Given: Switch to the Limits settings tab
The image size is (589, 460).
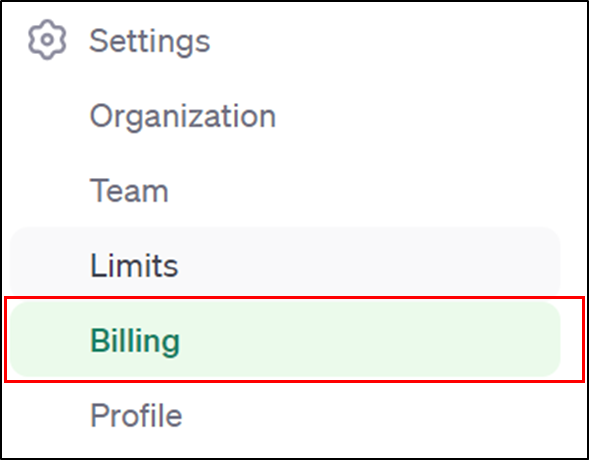Looking at the screenshot, I should [x=134, y=265].
